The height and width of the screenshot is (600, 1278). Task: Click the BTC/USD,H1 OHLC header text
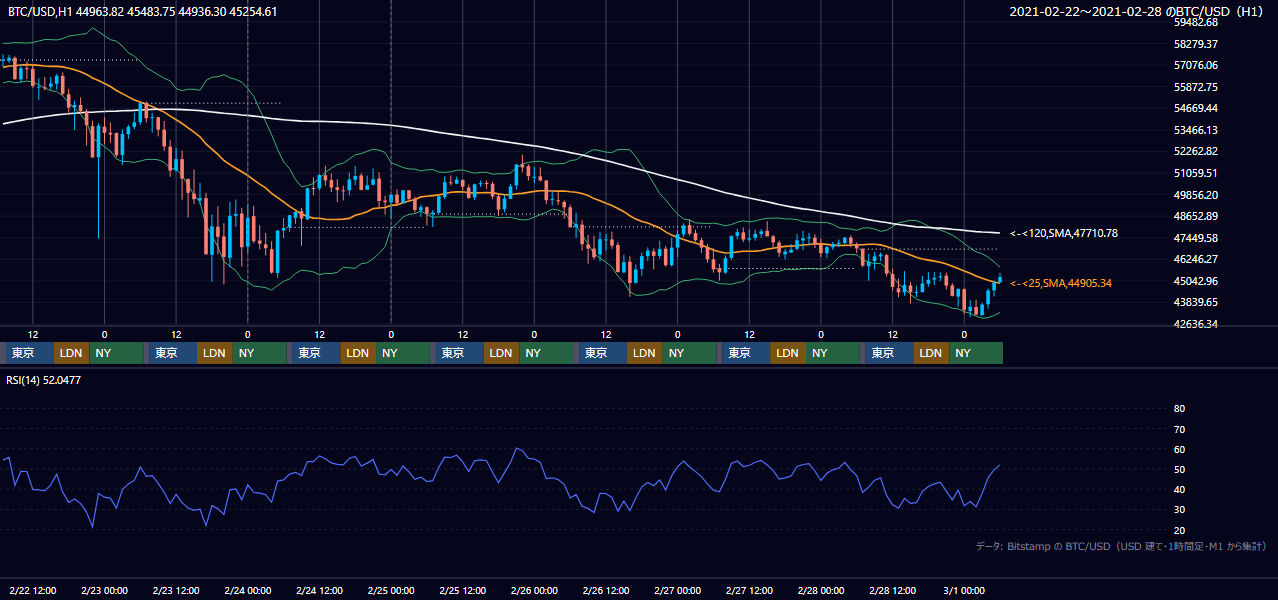tap(142, 12)
